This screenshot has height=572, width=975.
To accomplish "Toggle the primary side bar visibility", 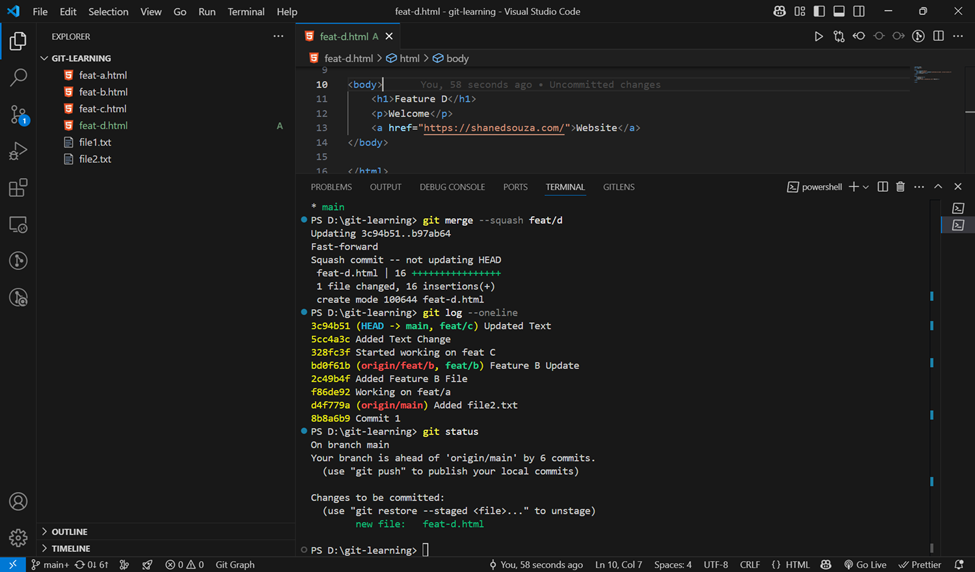I will click(819, 11).
